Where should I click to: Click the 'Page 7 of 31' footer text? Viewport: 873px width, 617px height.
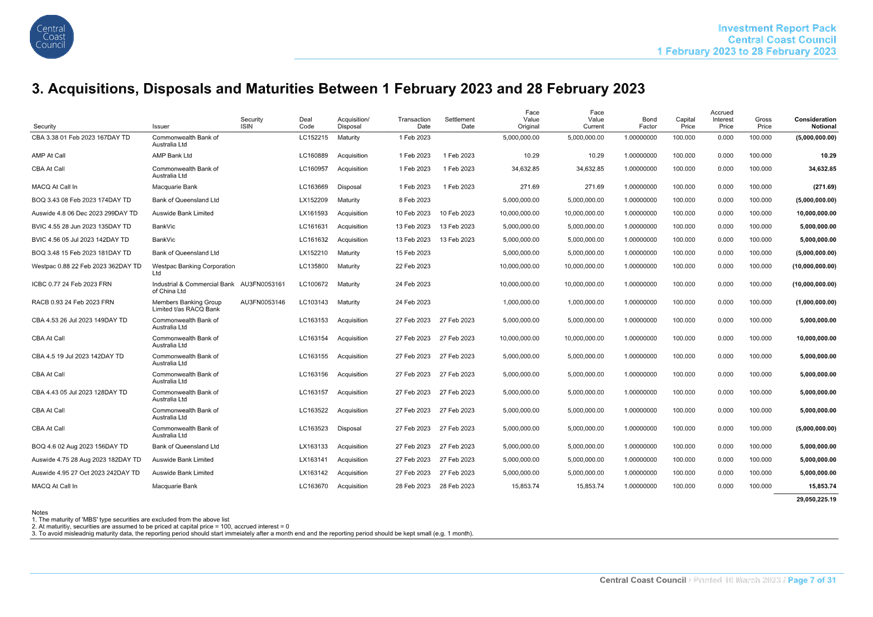(812, 580)
